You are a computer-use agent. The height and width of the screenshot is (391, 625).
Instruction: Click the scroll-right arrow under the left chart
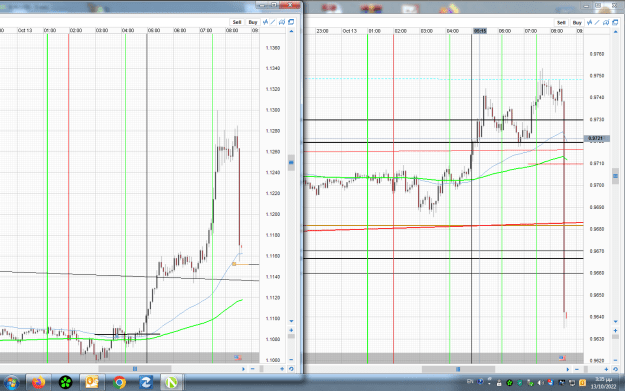click(243, 369)
